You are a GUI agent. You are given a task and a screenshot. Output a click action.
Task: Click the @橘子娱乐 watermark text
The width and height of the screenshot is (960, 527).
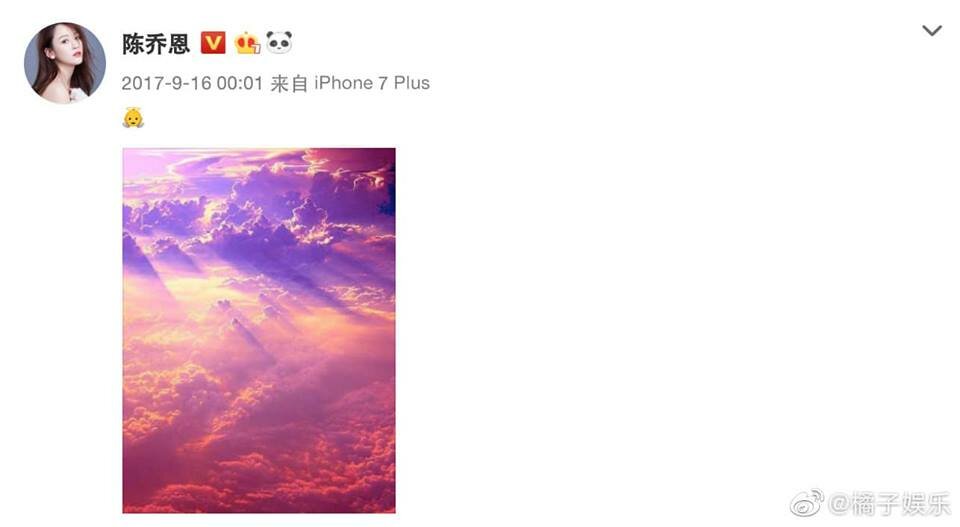(890, 504)
